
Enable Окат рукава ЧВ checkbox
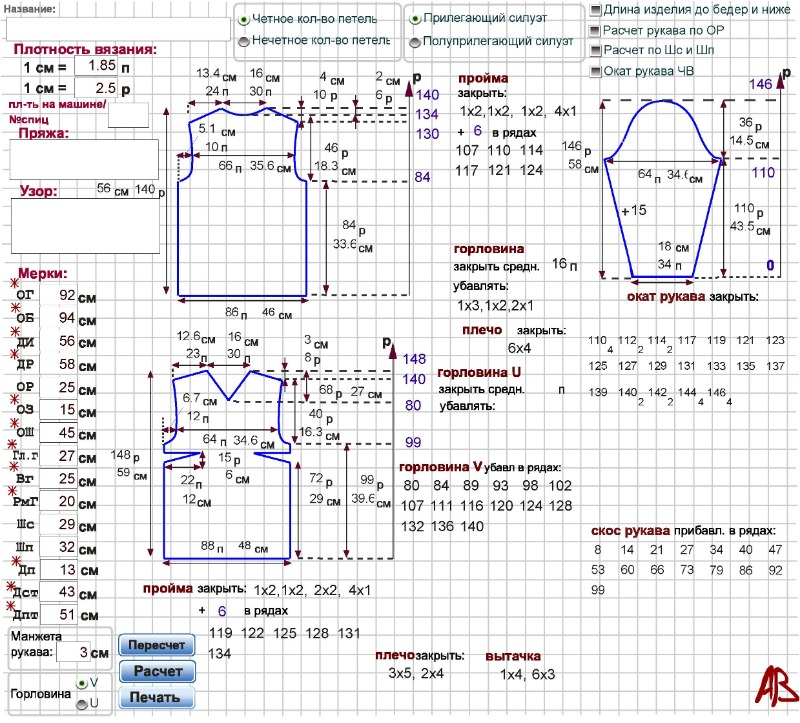point(596,71)
